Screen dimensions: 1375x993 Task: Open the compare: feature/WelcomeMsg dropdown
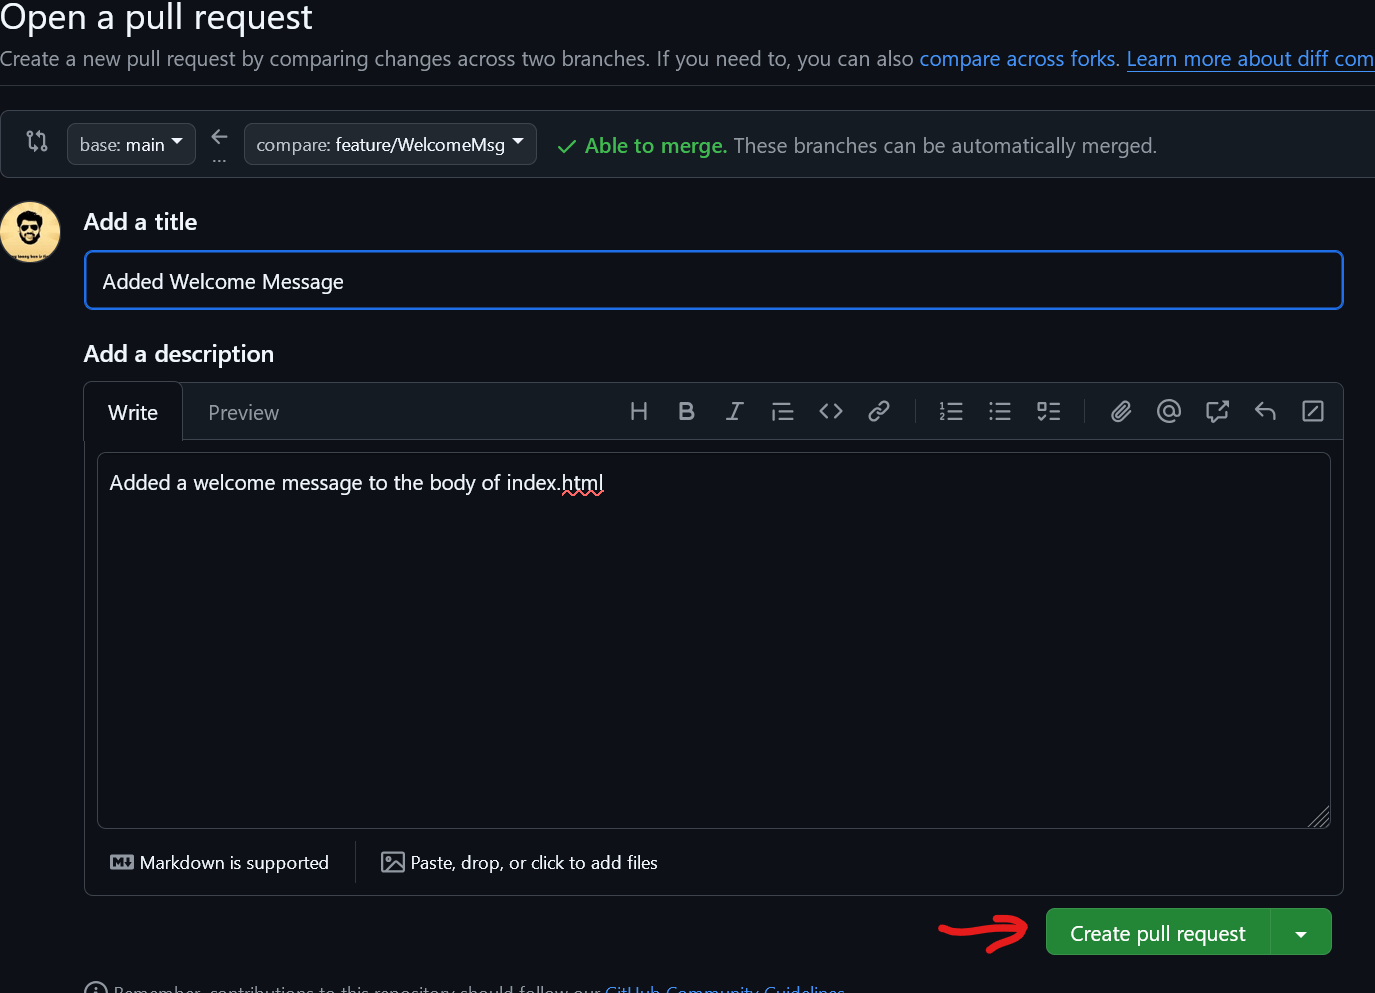point(390,144)
